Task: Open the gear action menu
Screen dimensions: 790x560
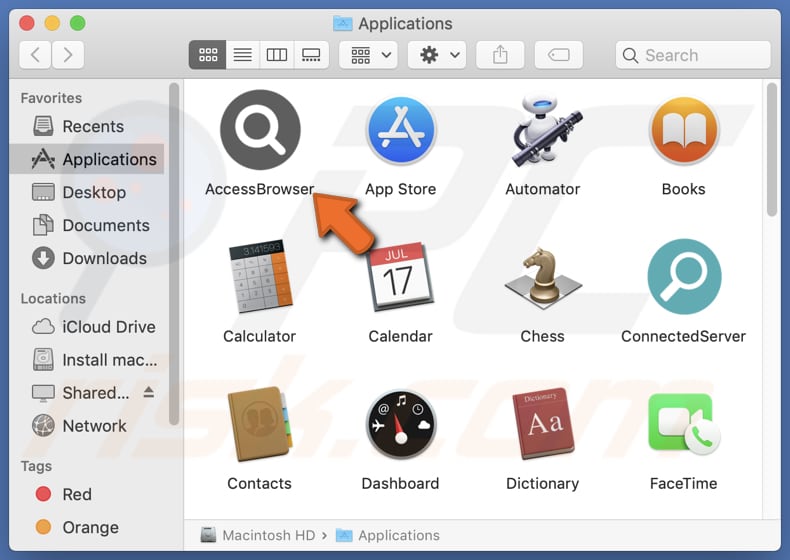Action: [x=436, y=54]
